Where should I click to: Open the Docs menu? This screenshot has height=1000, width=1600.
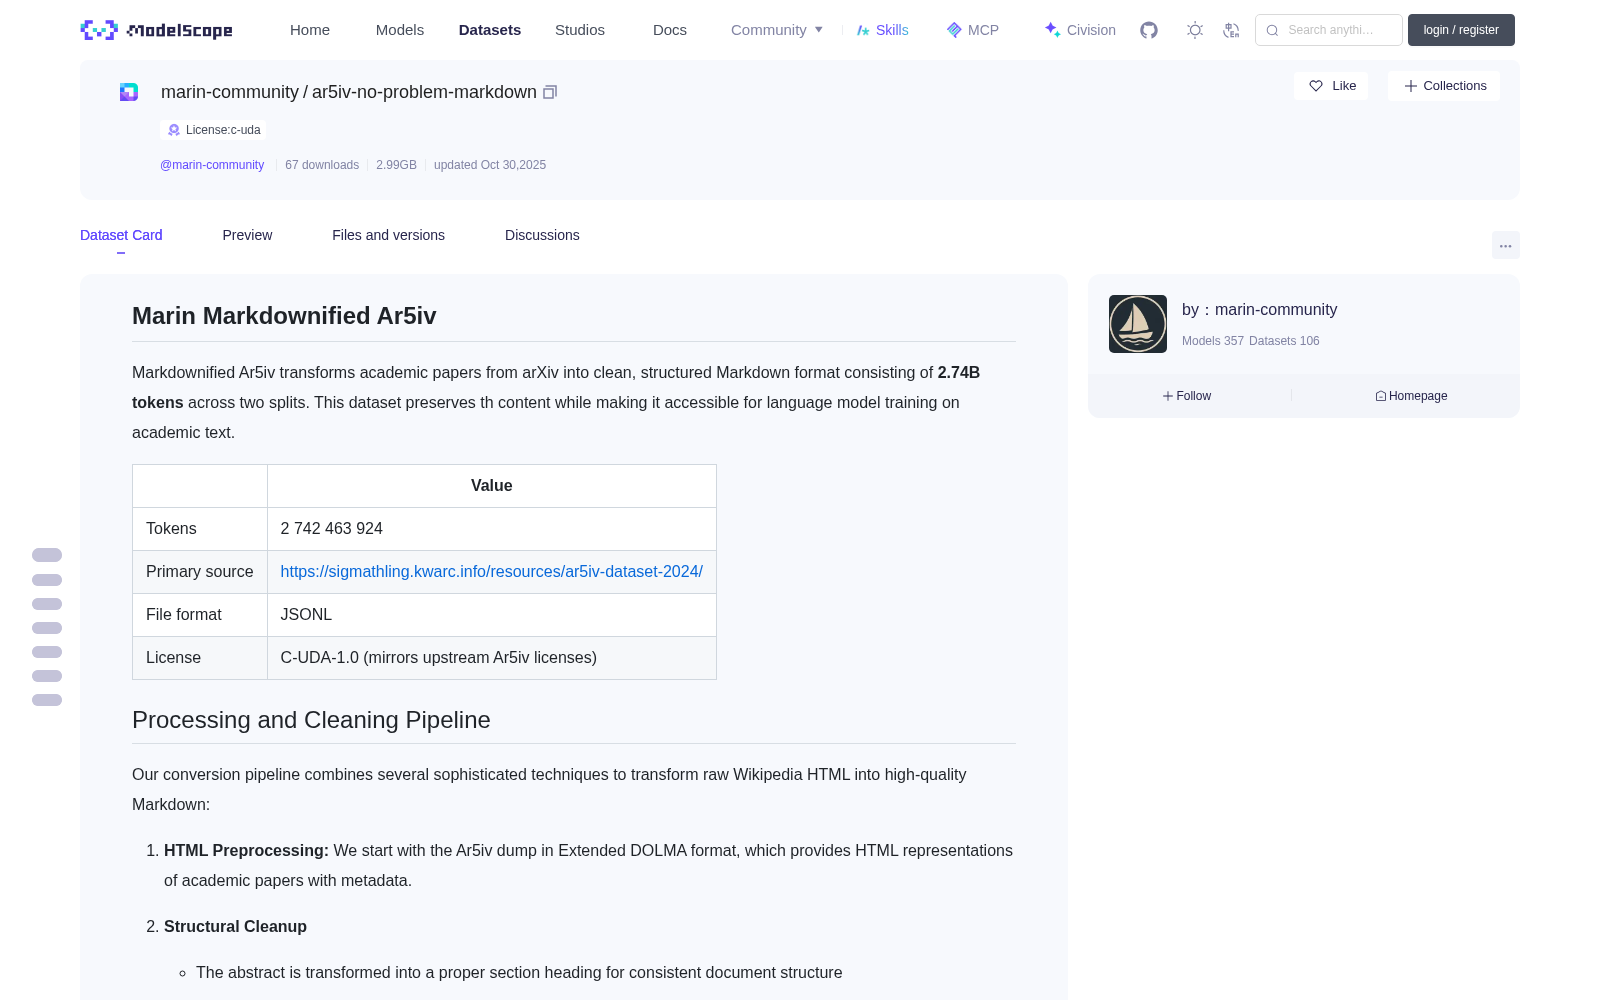click(670, 30)
